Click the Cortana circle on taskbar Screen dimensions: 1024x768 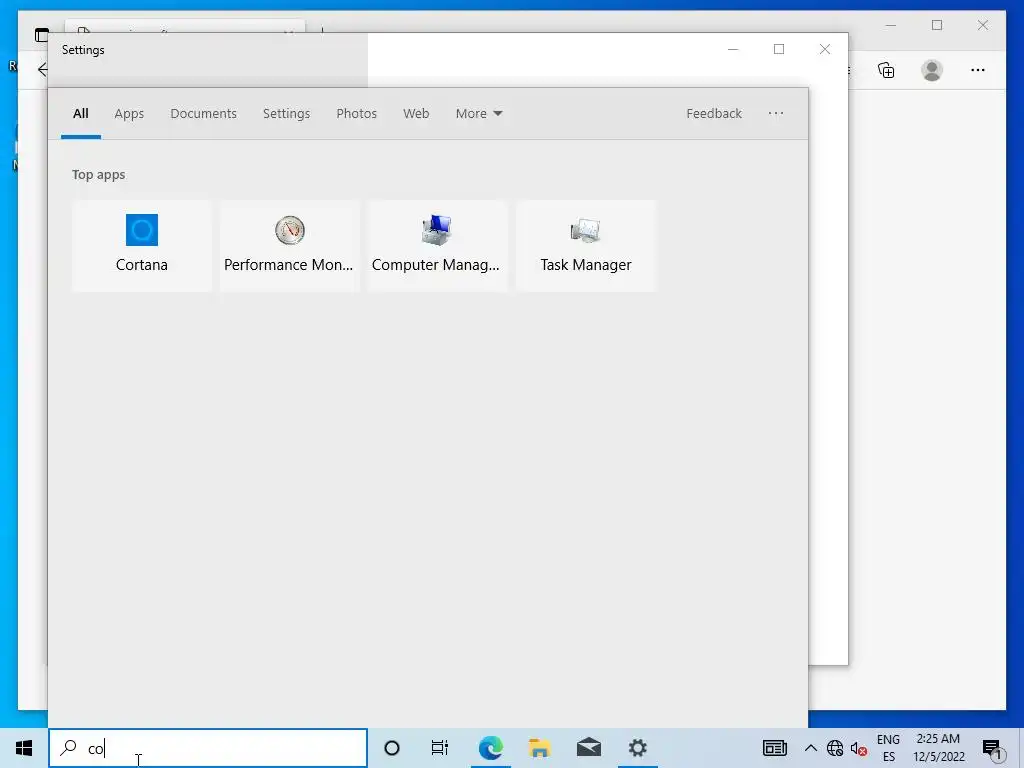392,748
